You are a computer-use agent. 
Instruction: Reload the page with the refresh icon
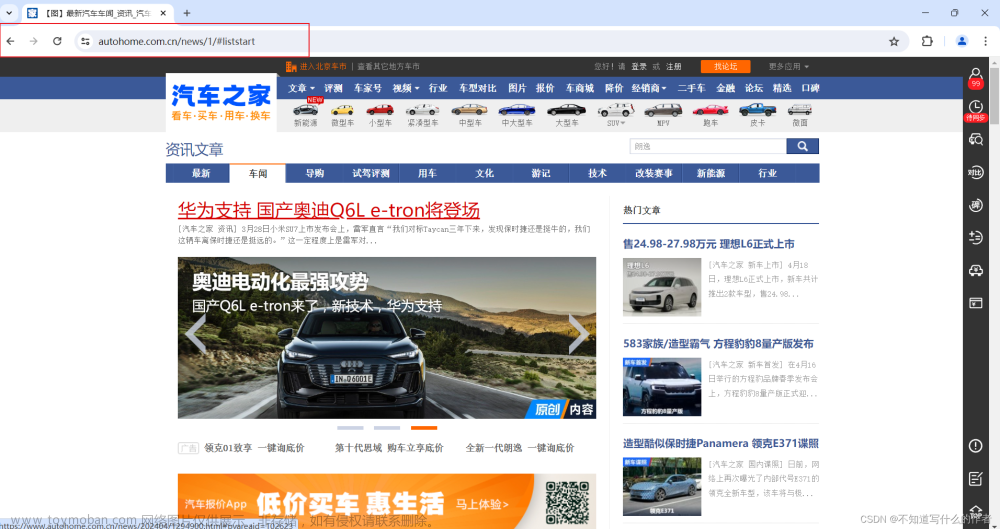coord(57,41)
